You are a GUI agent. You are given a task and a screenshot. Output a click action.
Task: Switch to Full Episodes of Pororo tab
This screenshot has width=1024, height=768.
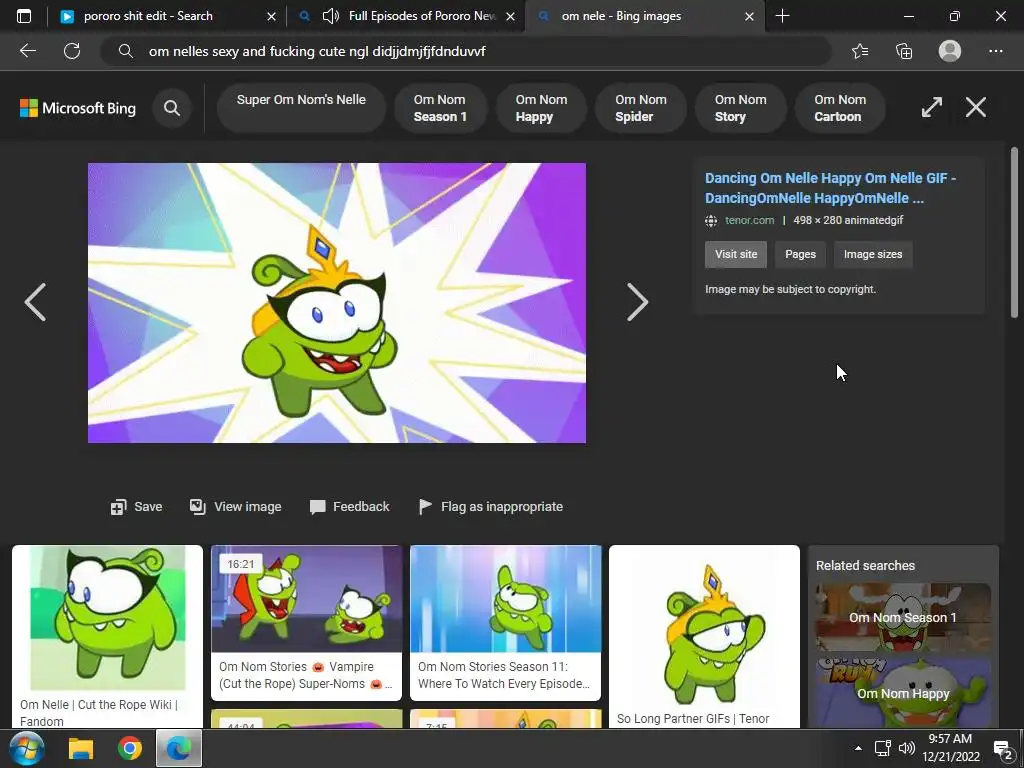(408, 16)
